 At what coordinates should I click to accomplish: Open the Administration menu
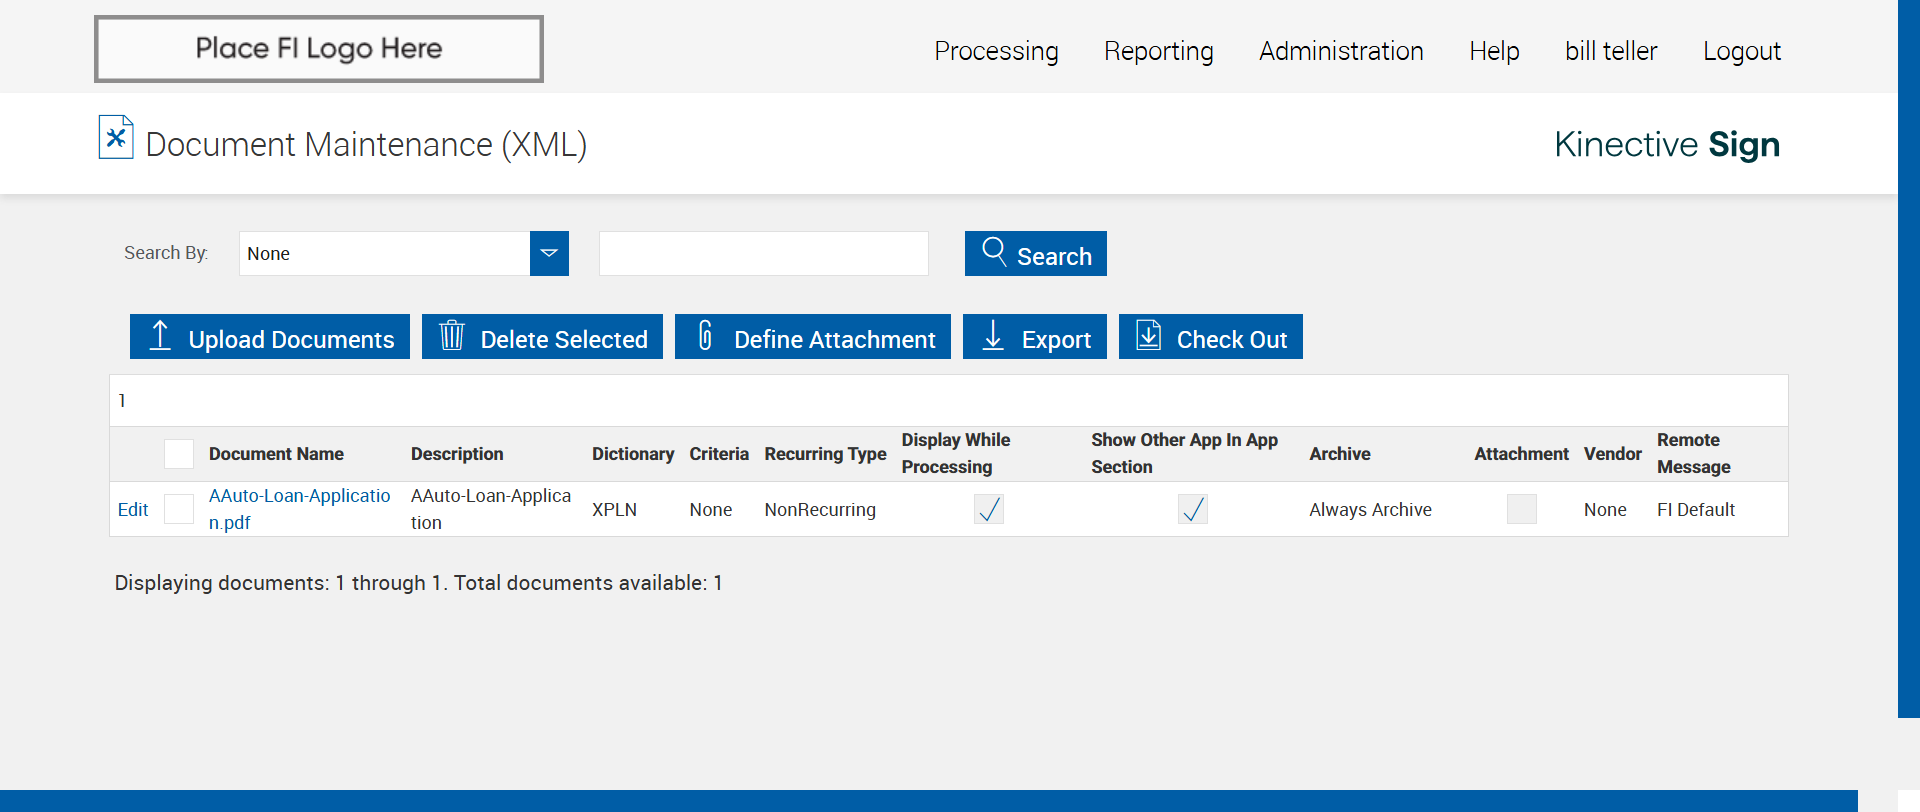[1341, 51]
